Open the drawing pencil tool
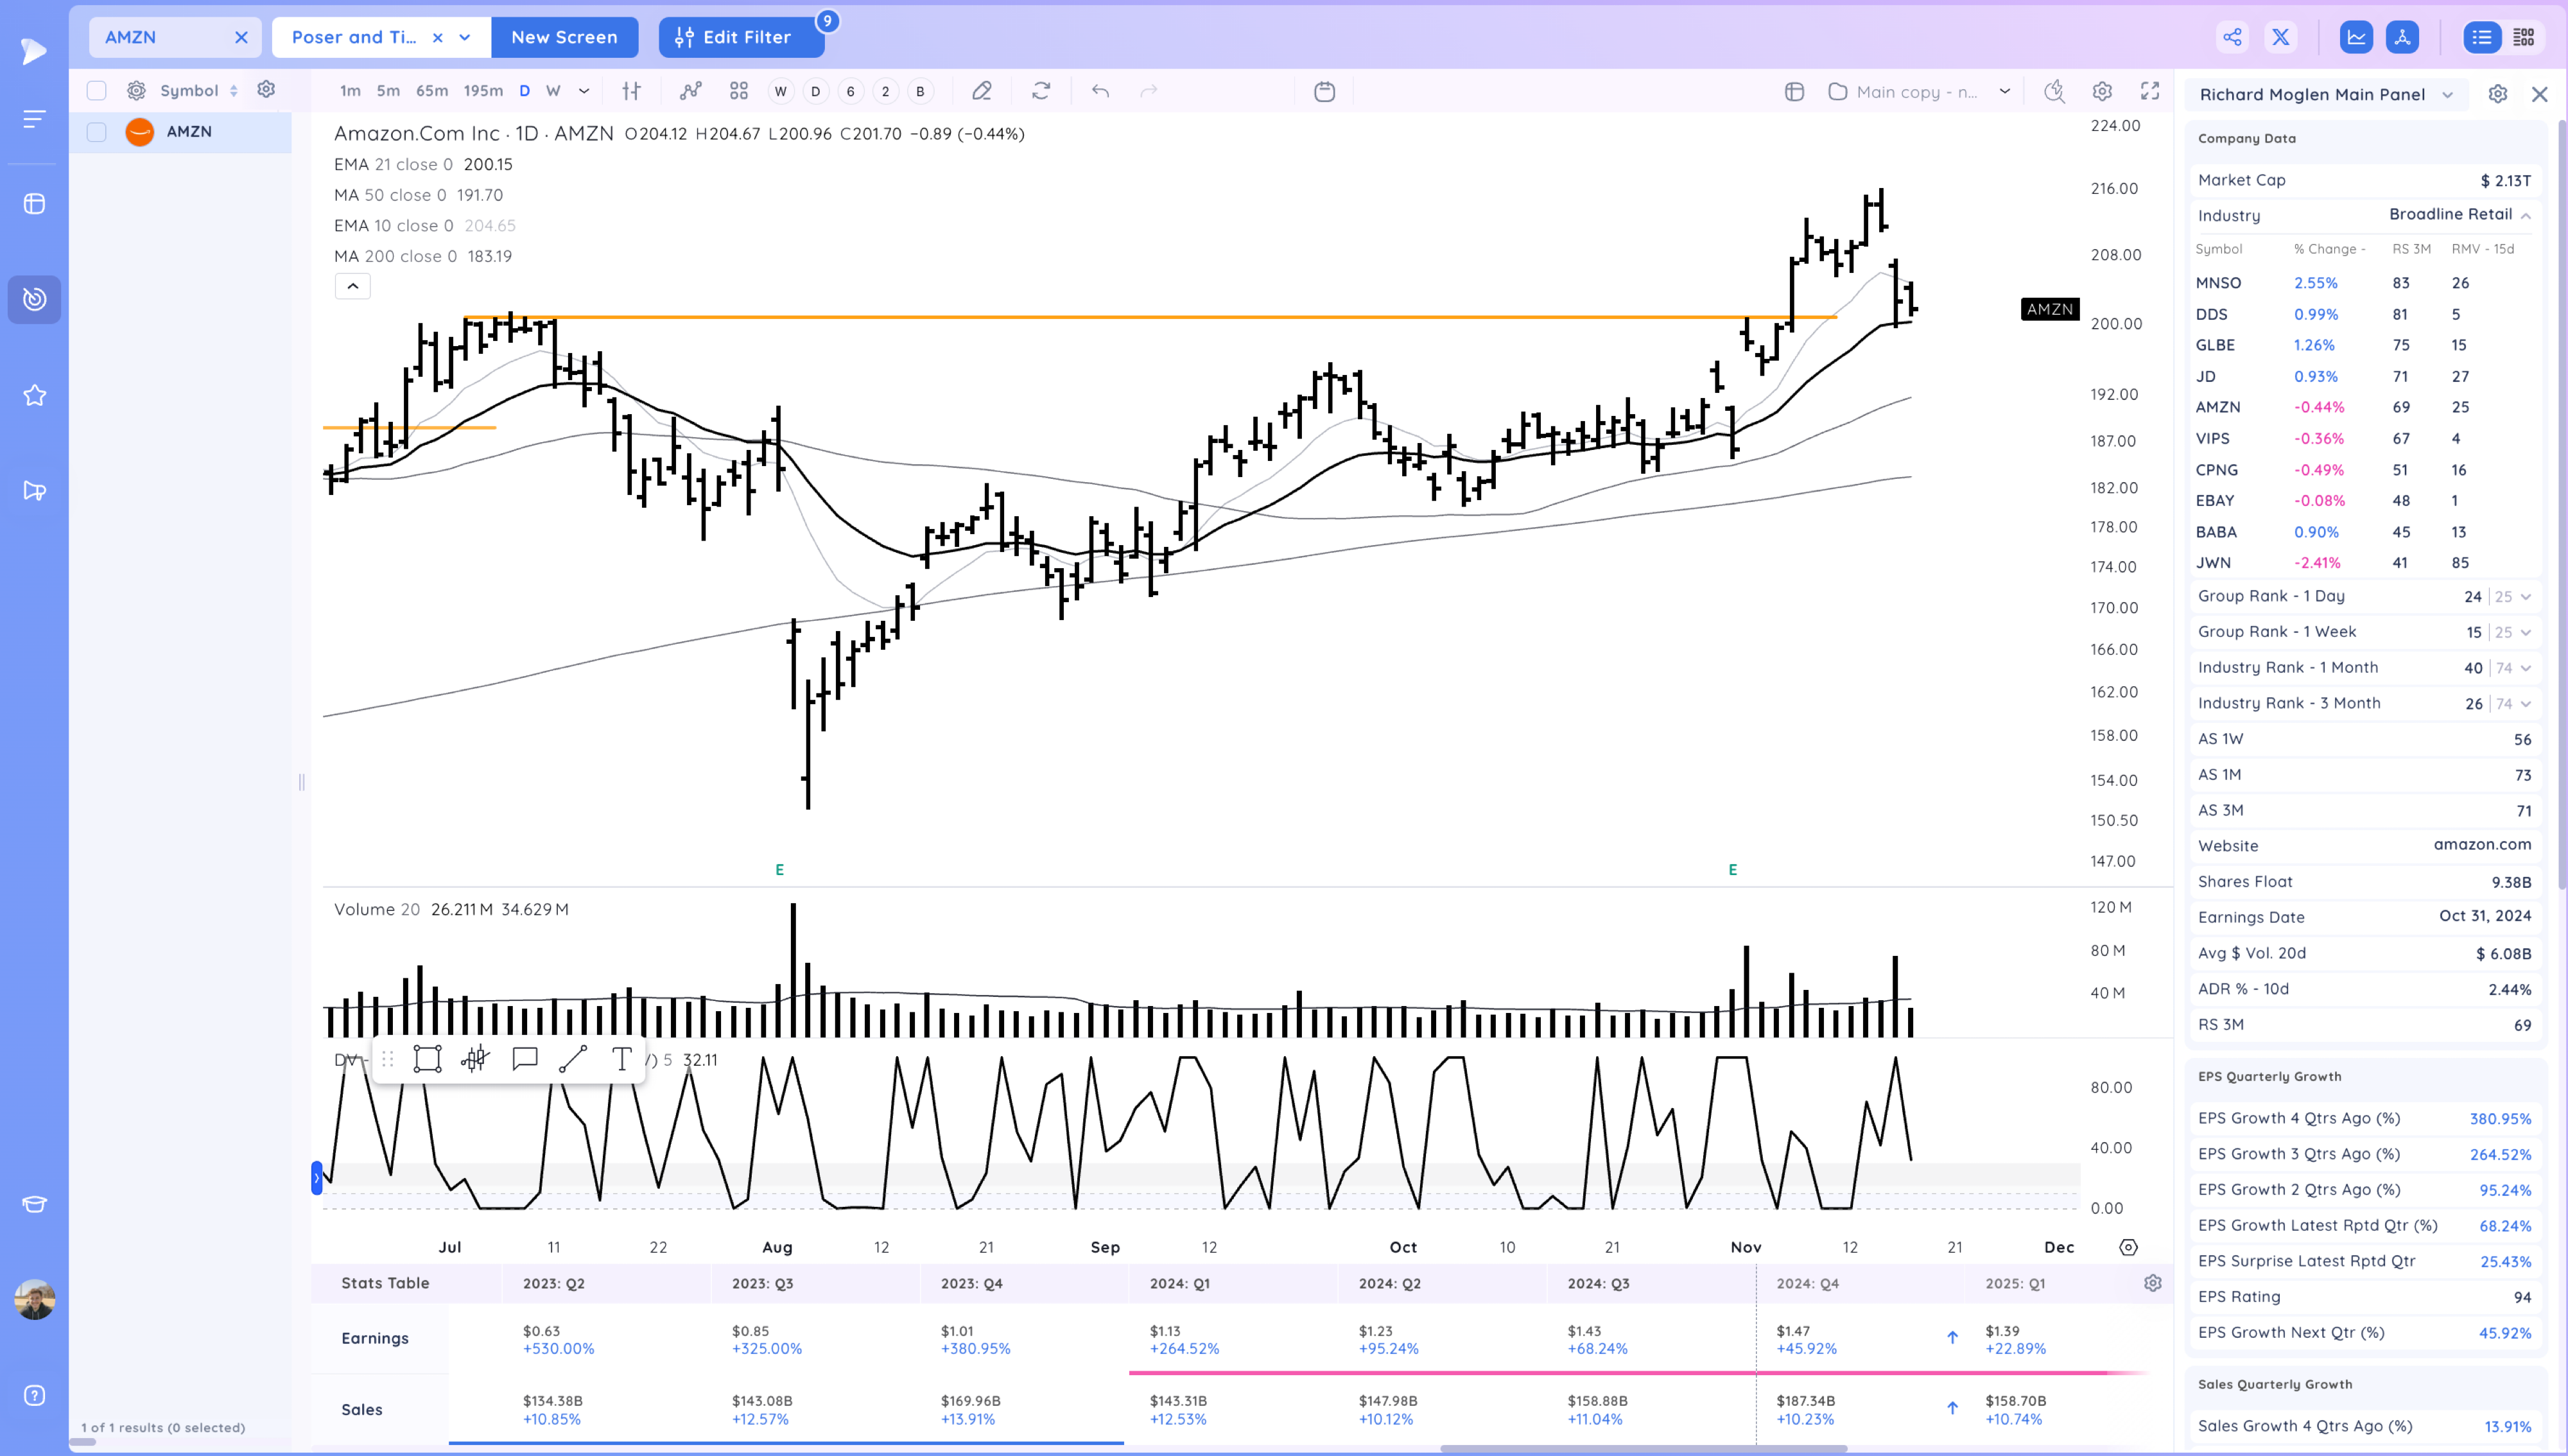Image resolution: width=2568 pixels, height=1456 pixels. [x=982, y=91]
